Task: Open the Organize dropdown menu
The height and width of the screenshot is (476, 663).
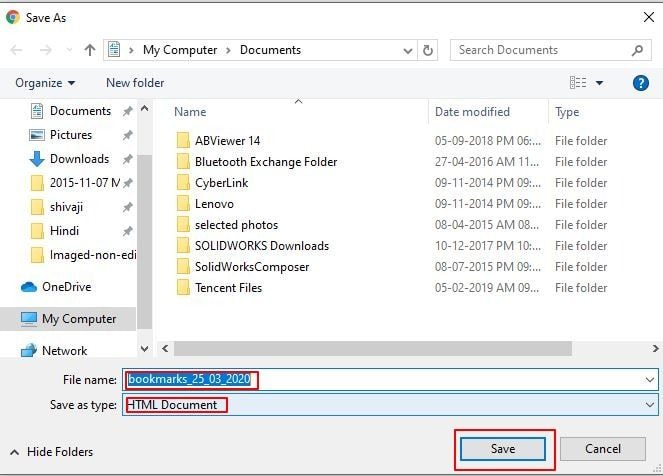Action: (45, 83)
